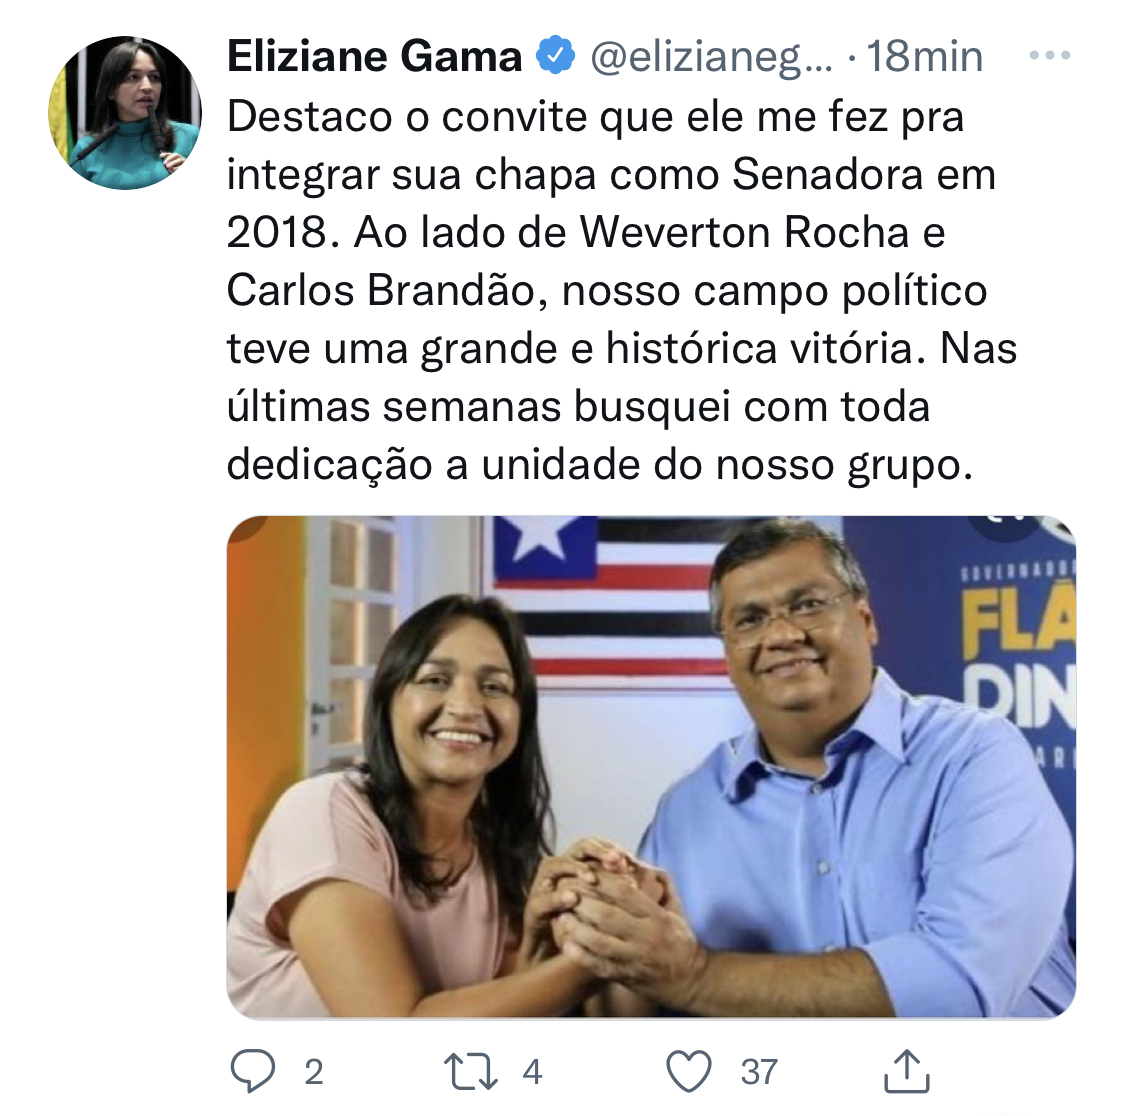Click the tweet text beginning 'Destaco o convite'

[x=621, y=291]
